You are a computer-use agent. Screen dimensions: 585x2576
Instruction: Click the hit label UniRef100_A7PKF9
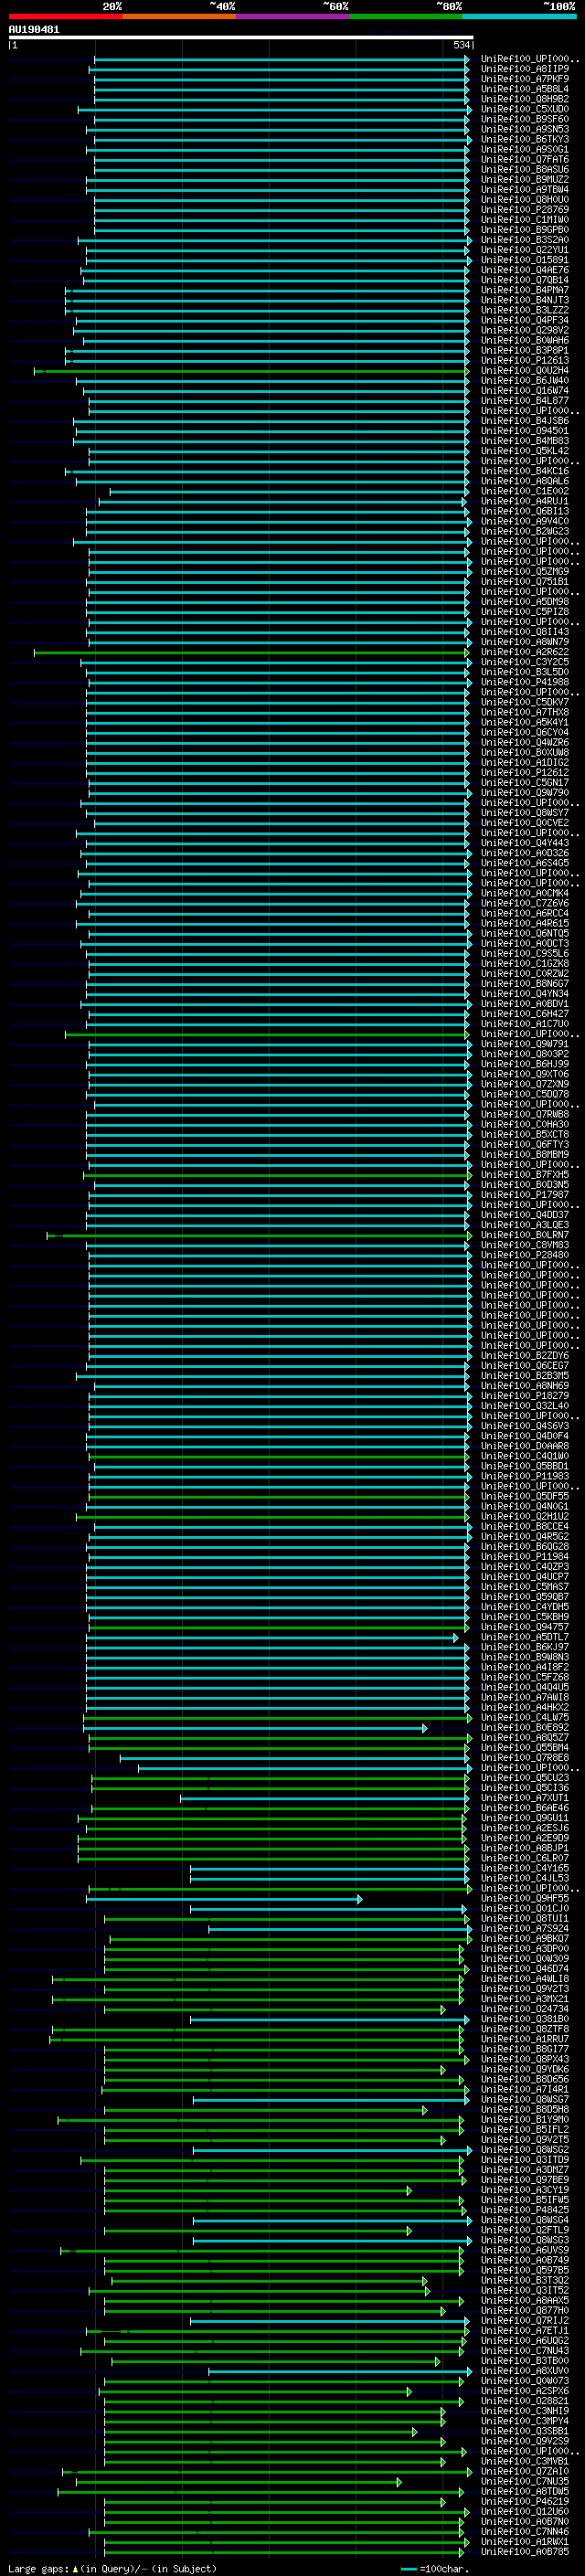[525, 79]
